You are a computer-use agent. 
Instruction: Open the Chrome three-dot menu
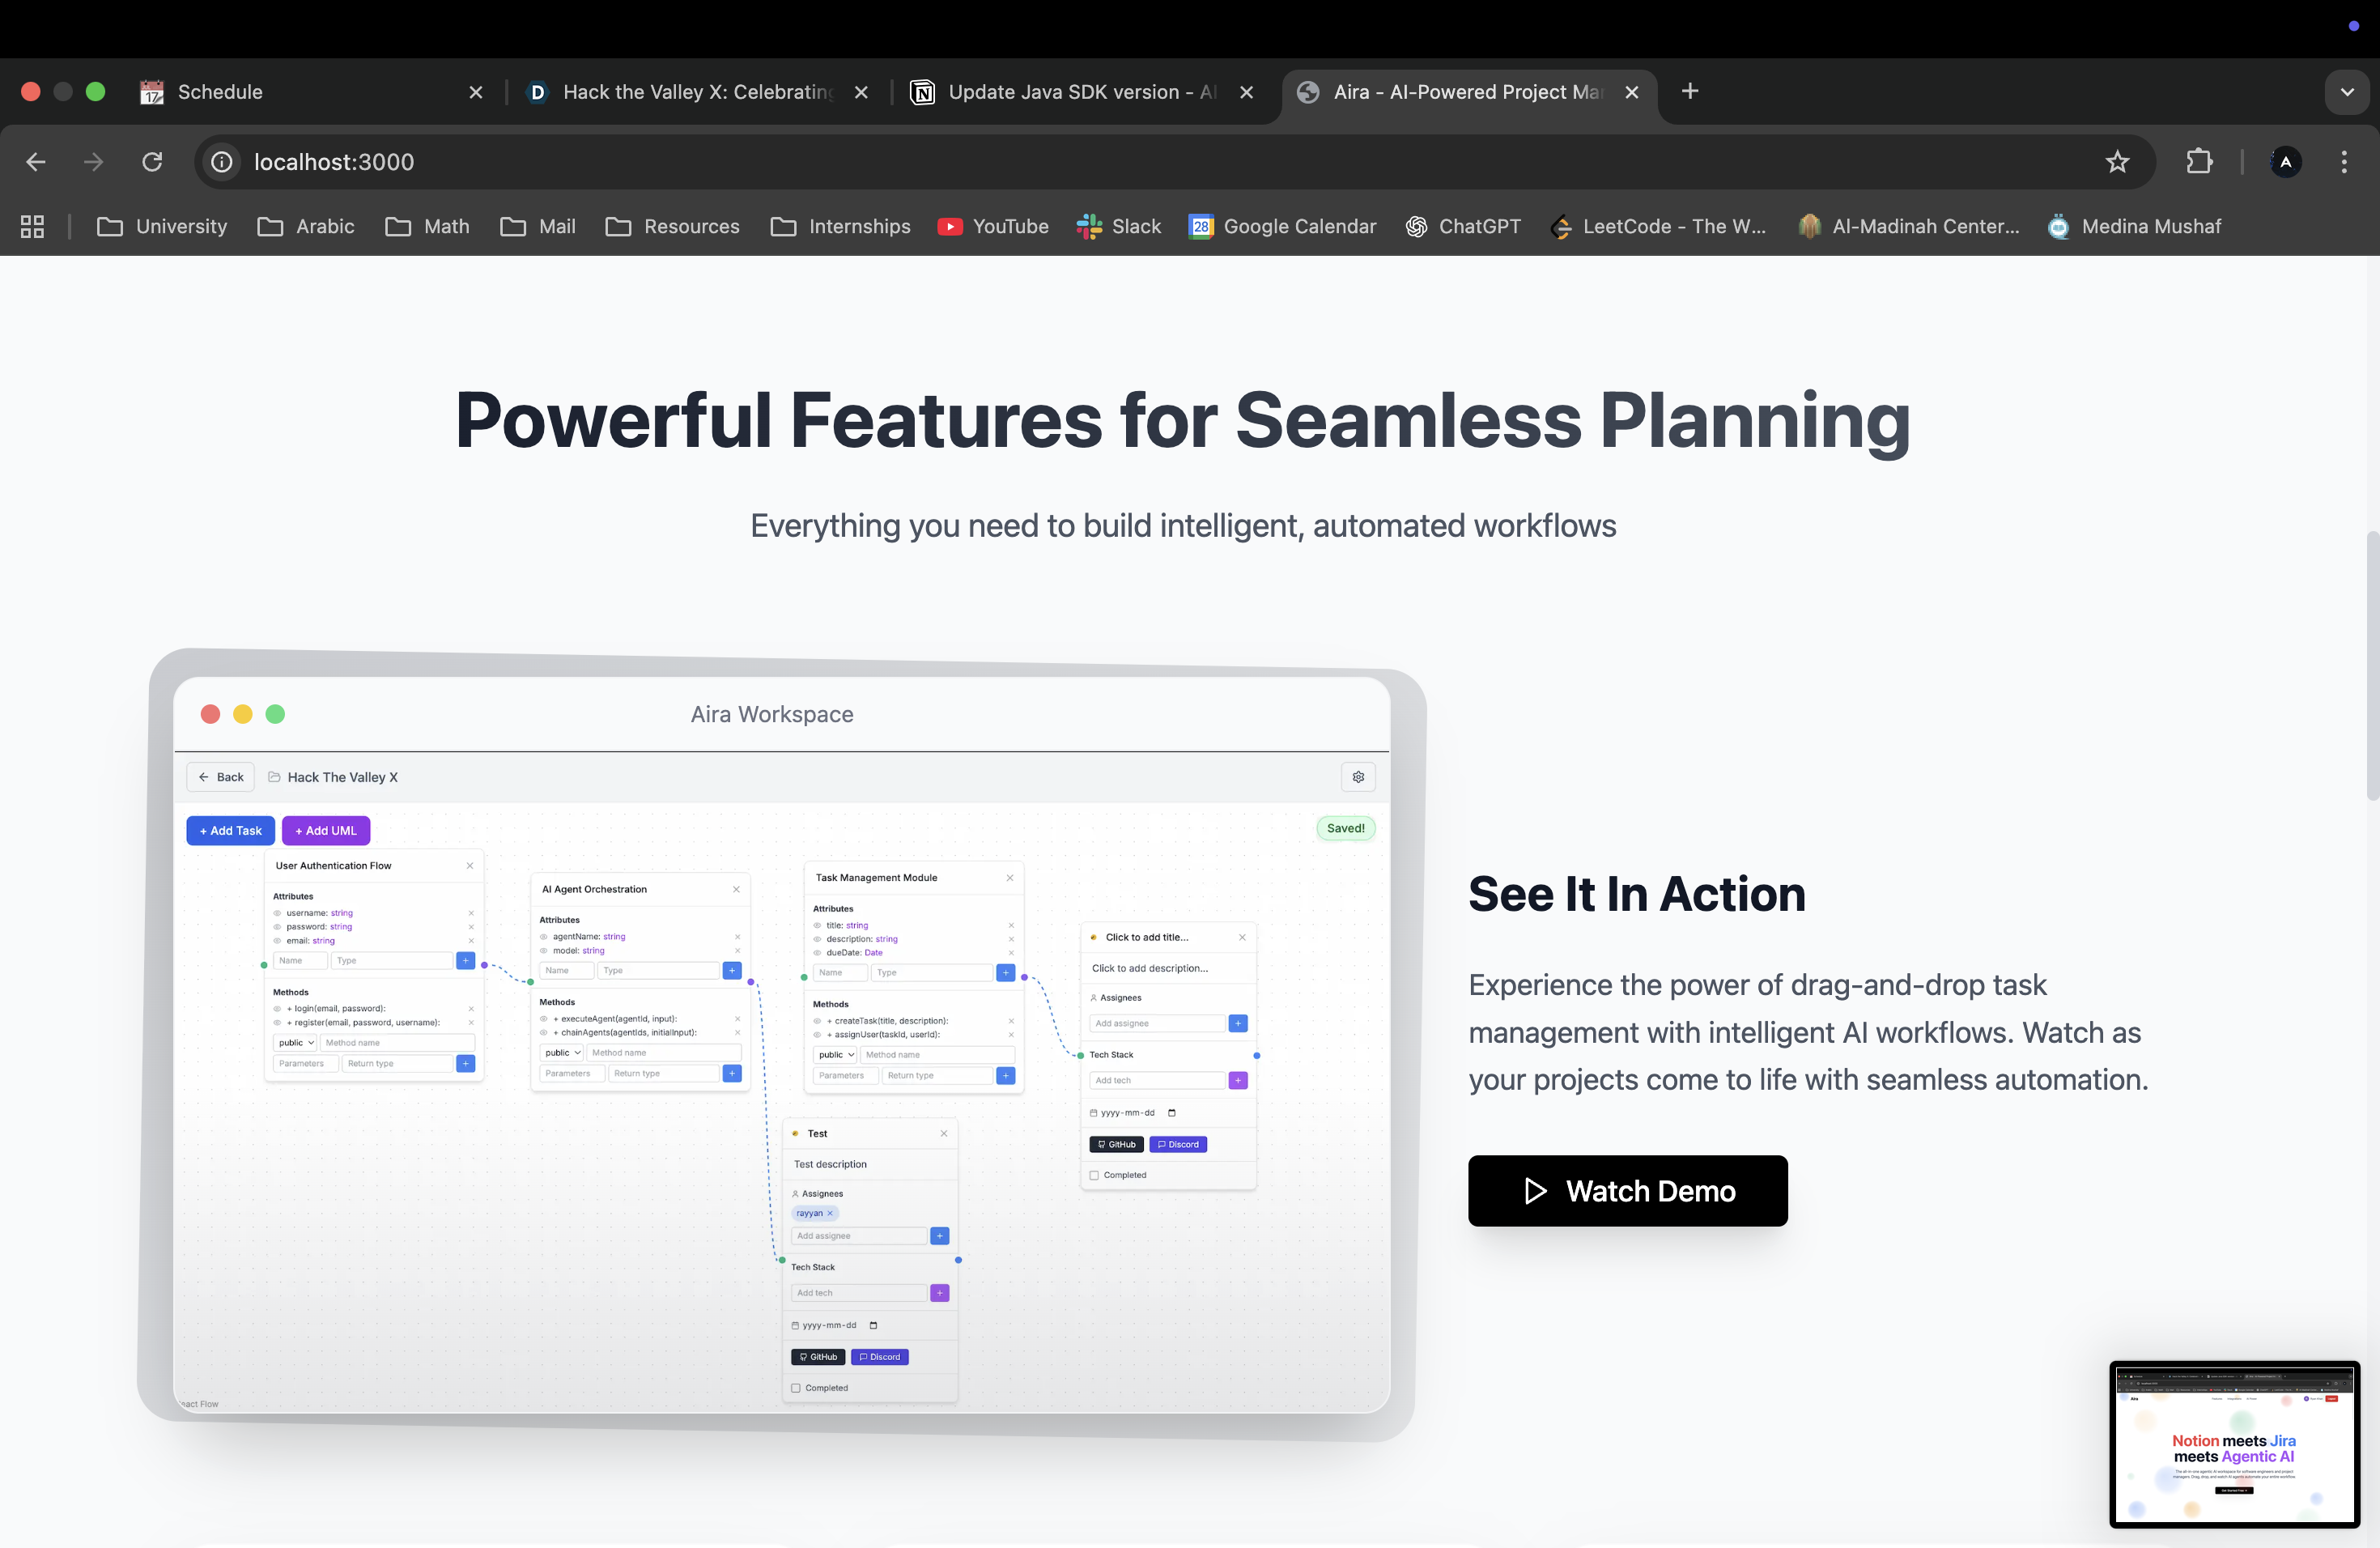2343,162
